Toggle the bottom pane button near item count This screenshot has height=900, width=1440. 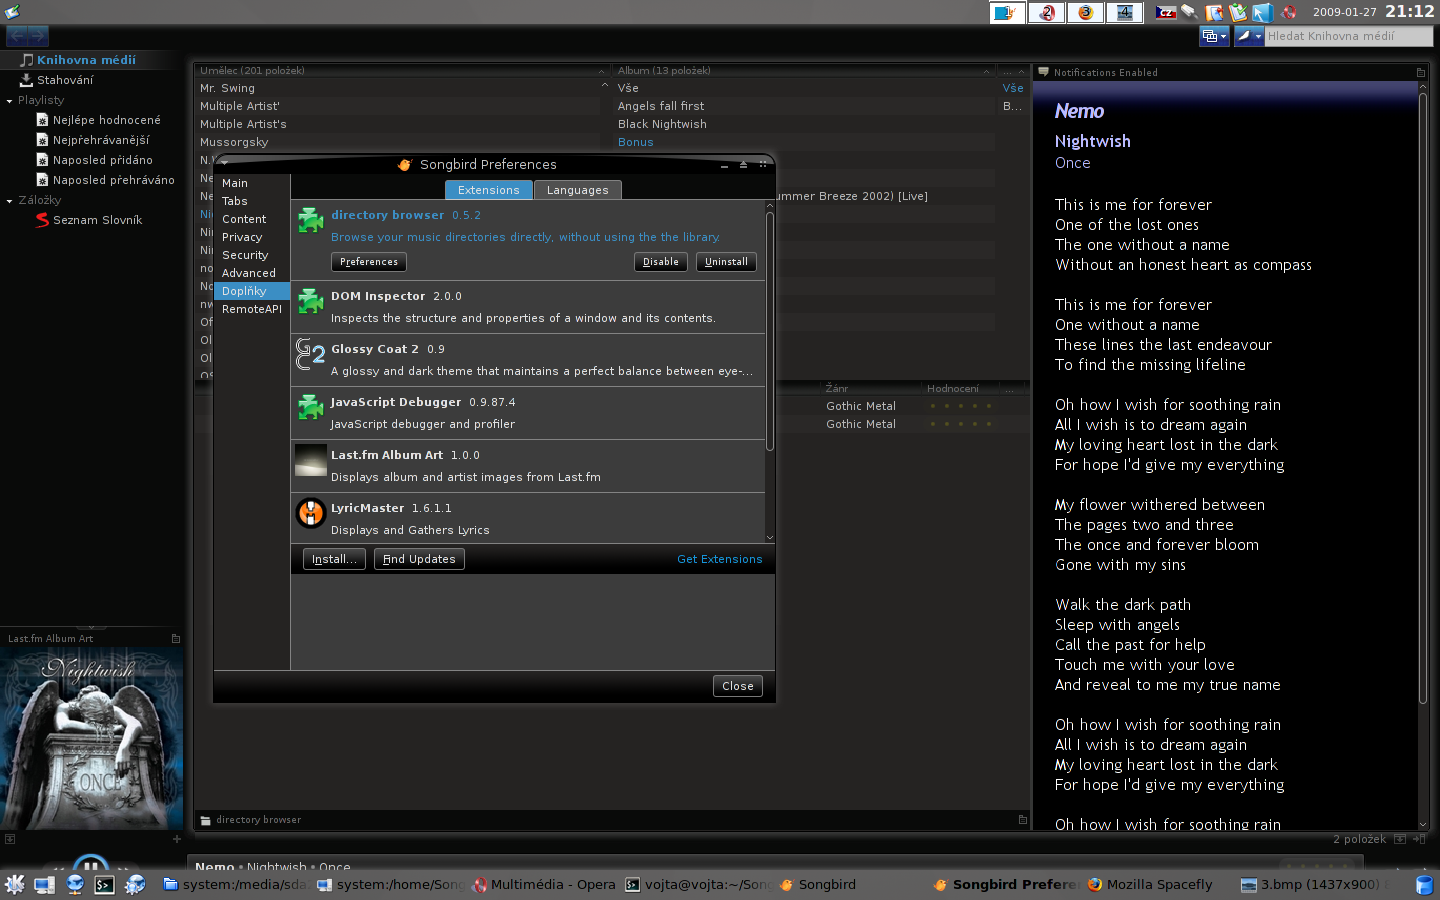coord(1400,839)
